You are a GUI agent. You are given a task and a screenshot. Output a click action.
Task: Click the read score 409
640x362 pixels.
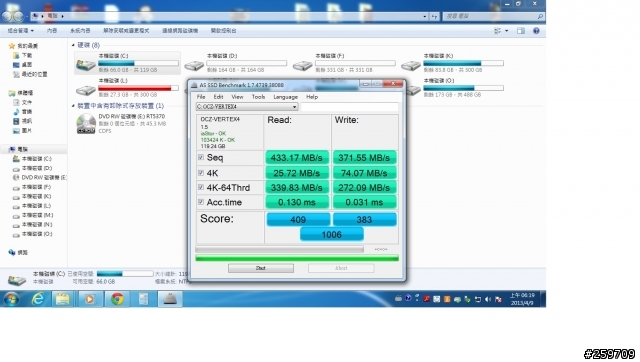click(x=298, y=220)
